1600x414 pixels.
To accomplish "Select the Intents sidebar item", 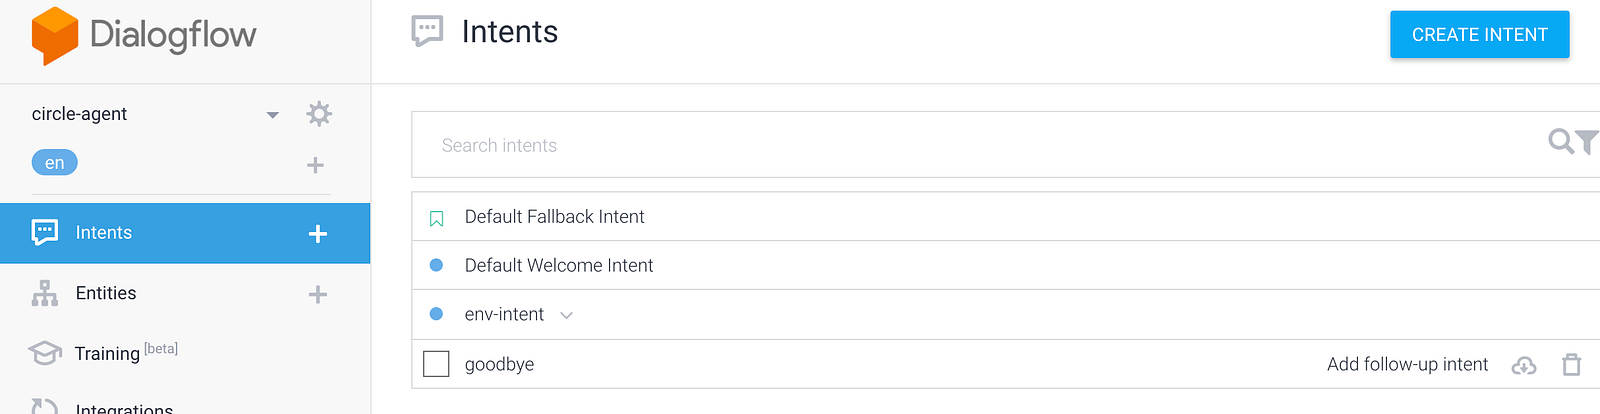I will [x=104, y=233].
